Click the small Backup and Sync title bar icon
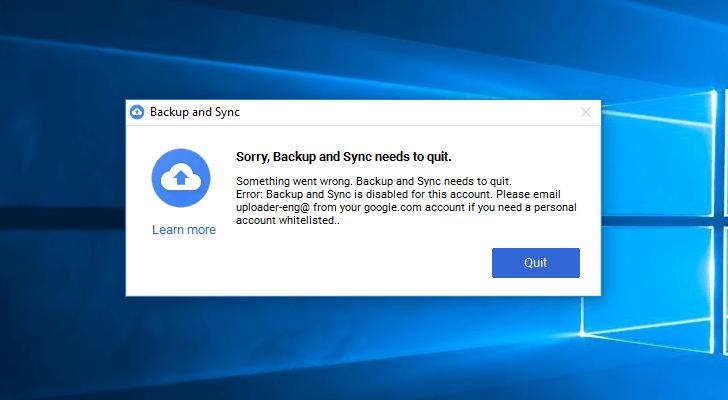 coord(137,112)
